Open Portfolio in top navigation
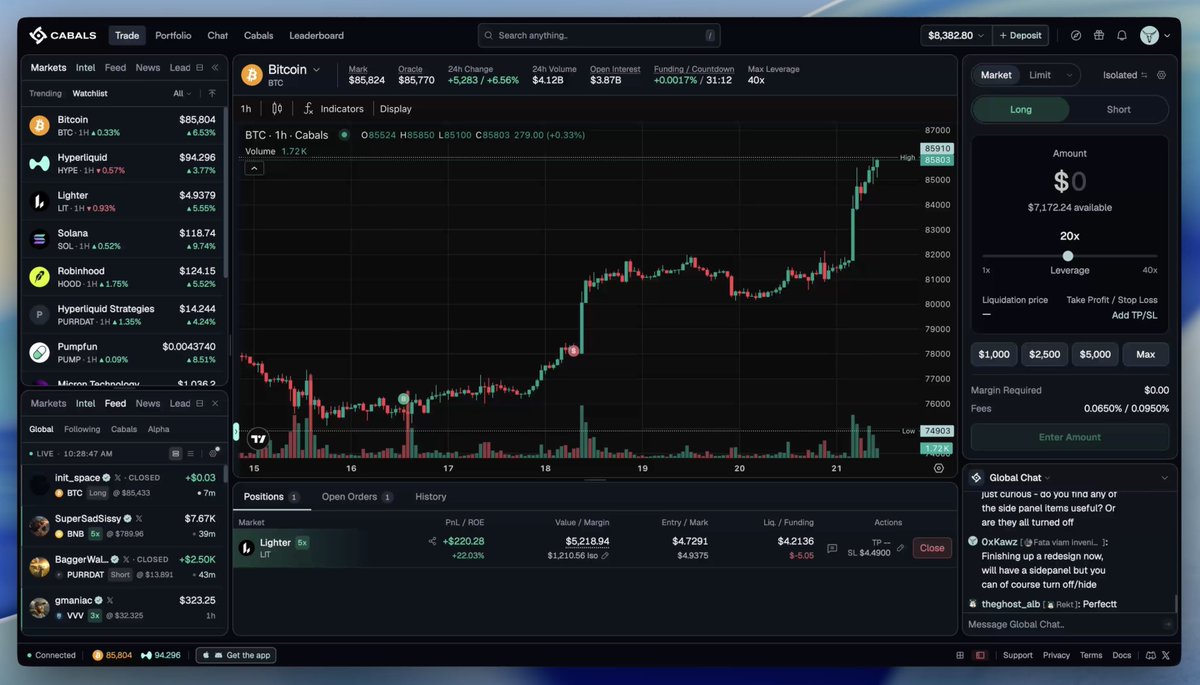The height and width of the screenshot is (685, 1200). pyautogui.click(x=173, y=35)
